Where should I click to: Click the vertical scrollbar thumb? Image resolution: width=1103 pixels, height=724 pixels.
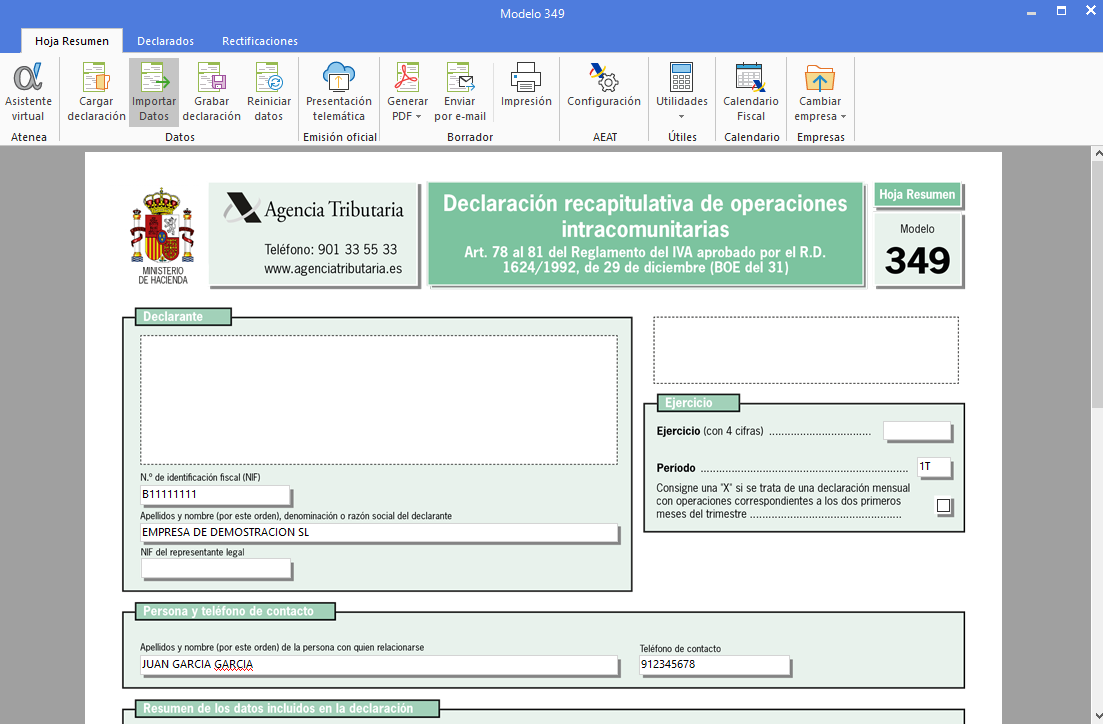(x=1097, y=284)
